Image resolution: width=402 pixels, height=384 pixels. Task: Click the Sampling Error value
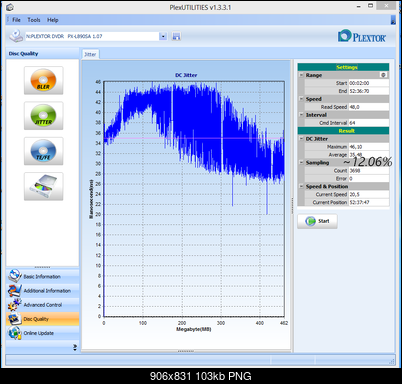[368, 178]
